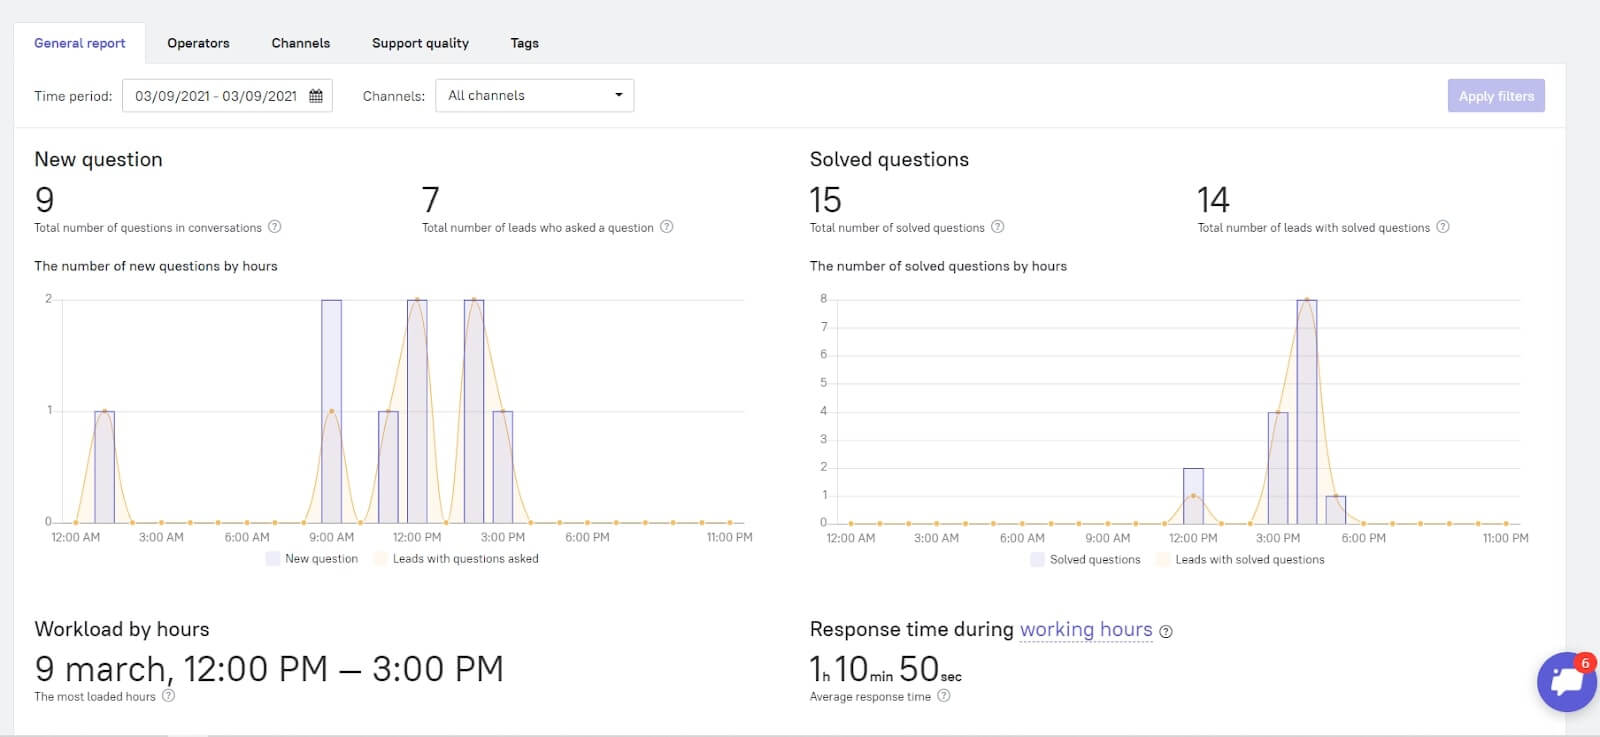Screen dimensions: 1600x737
Task: Click the help icon beside average response time
Action: (x=944, y=696)
